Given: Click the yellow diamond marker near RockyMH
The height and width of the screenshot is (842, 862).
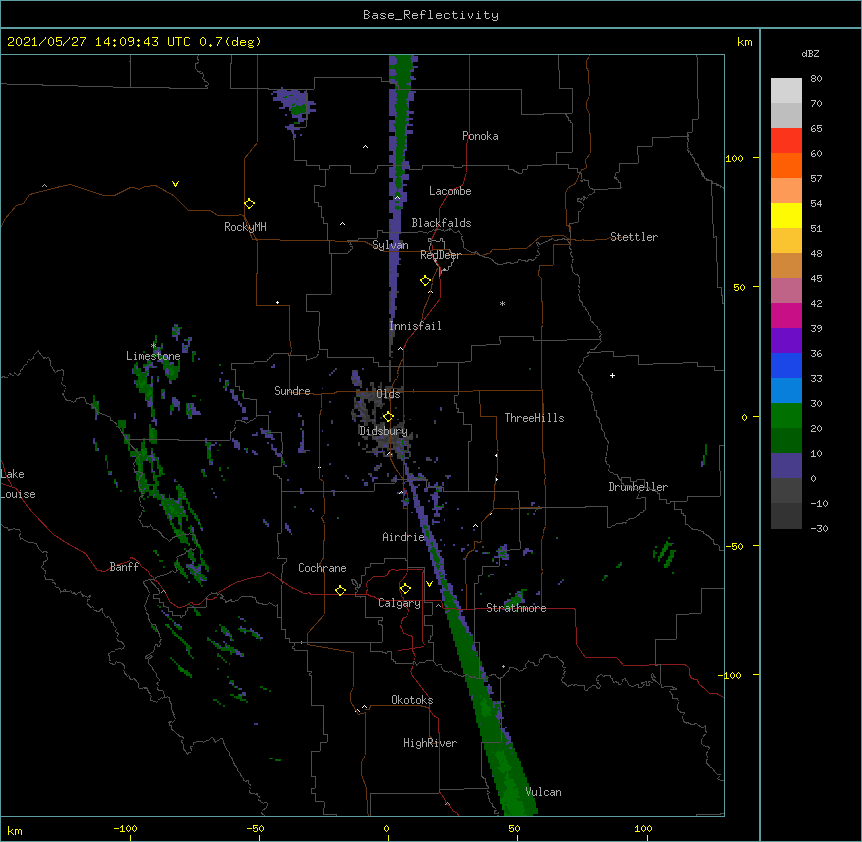Looking at the screenshot, I should pyautogui.click(x=249, y=204).
